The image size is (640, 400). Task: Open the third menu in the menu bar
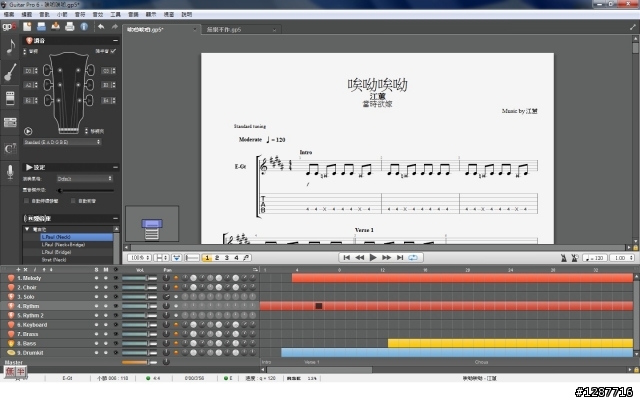(x=44, y=14)
